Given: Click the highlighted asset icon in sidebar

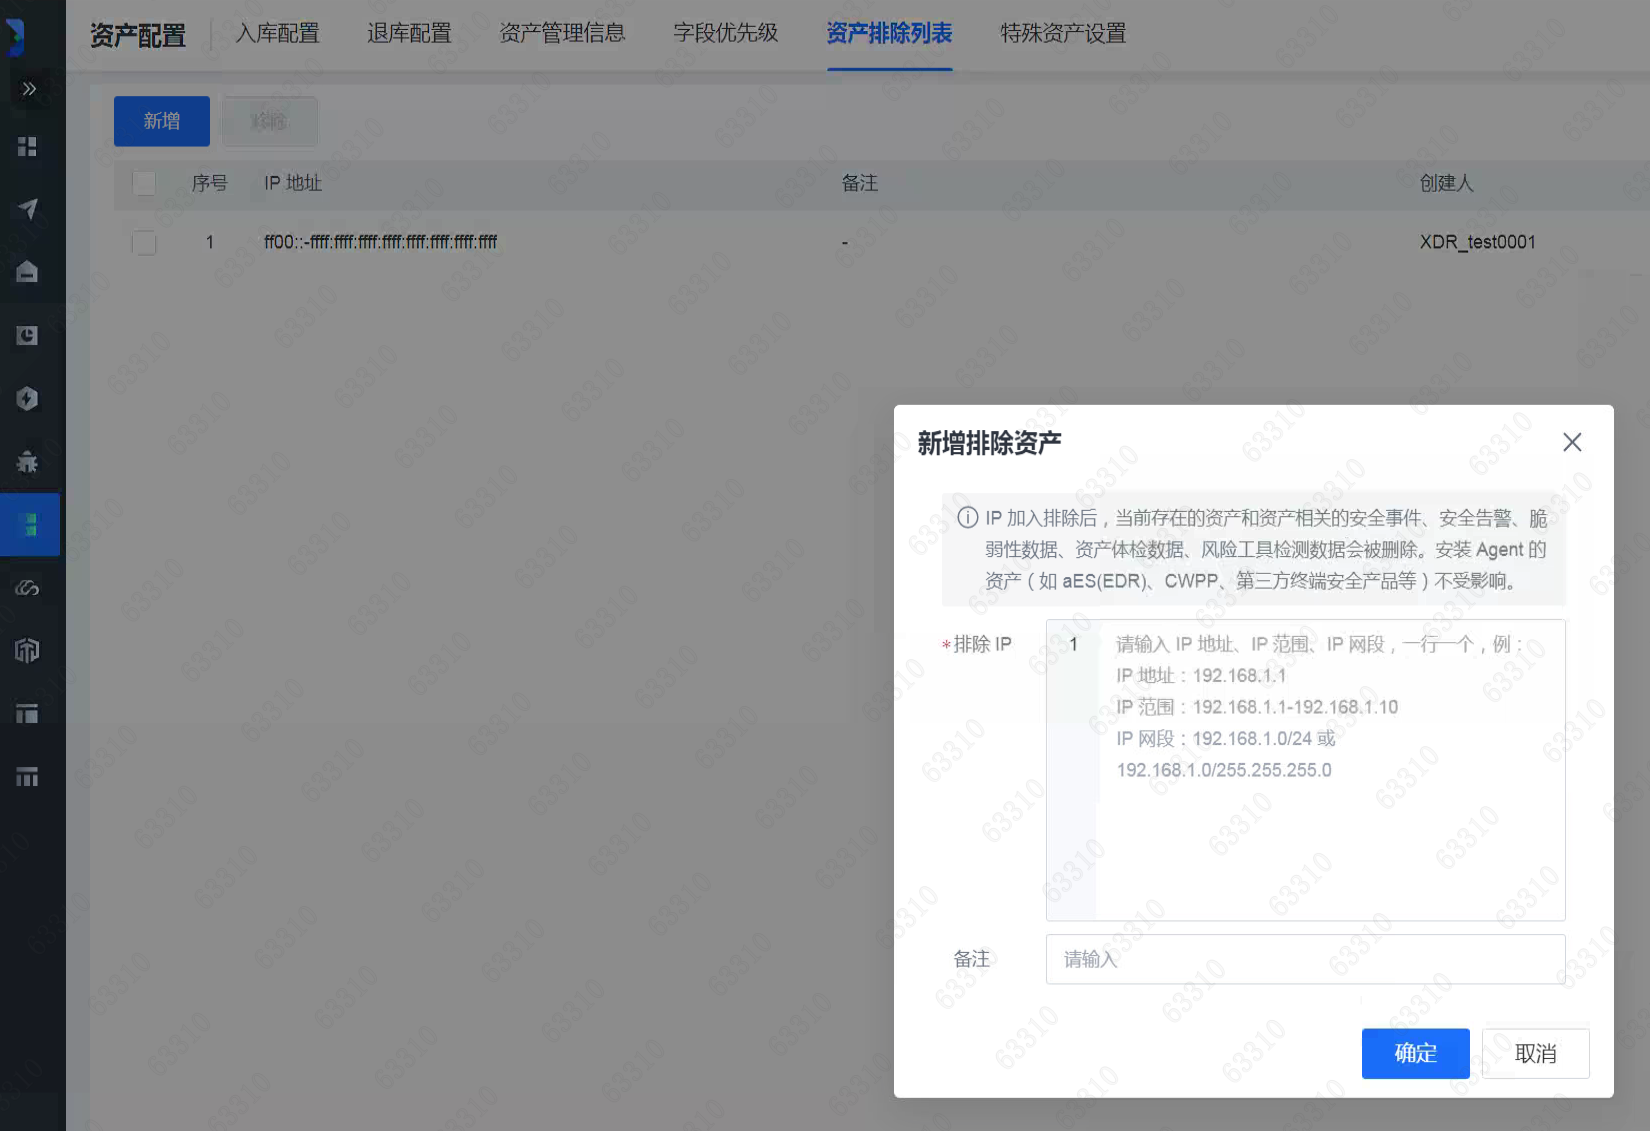Looking at the screenshot, I should click(x=30, y=524).
